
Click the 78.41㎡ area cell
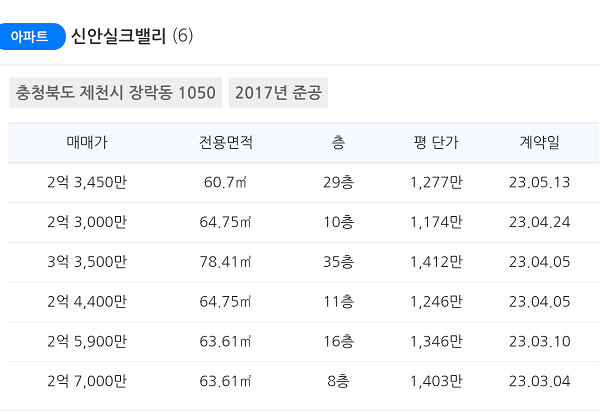225,262
